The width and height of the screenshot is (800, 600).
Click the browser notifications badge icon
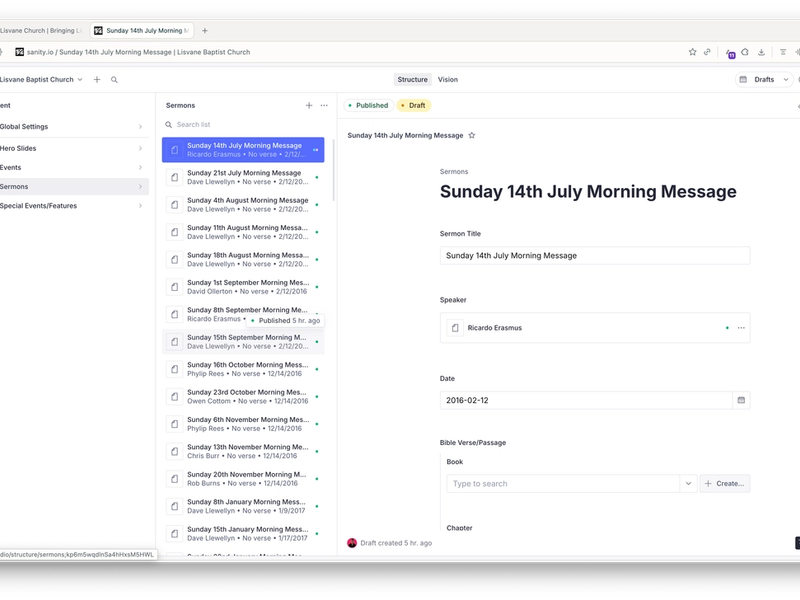pyautogui.click(x=730, y=53)
